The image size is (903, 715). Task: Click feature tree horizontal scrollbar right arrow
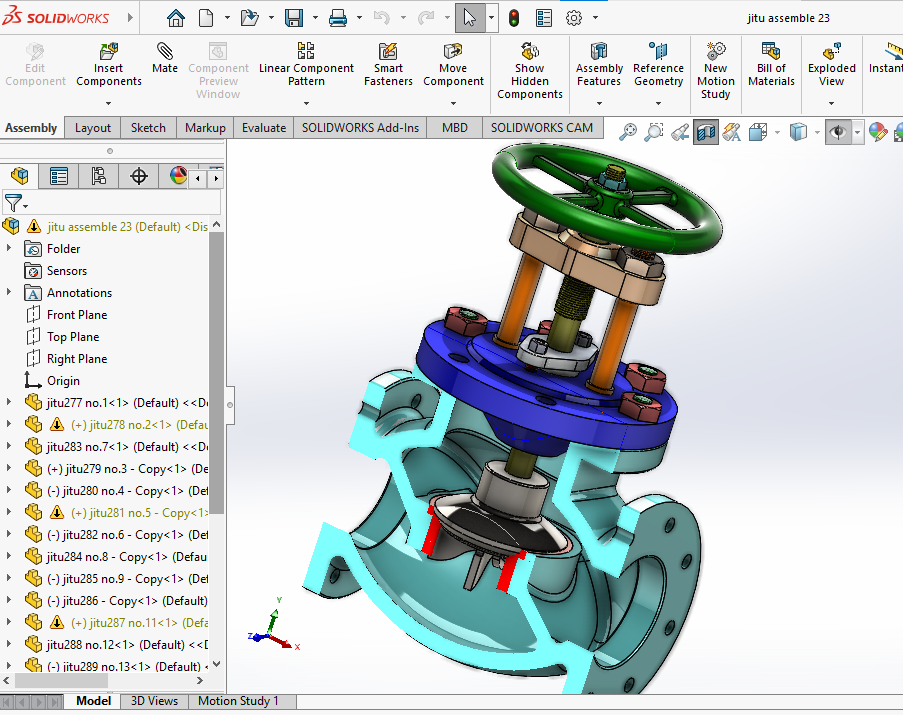[x=200, y=680]
